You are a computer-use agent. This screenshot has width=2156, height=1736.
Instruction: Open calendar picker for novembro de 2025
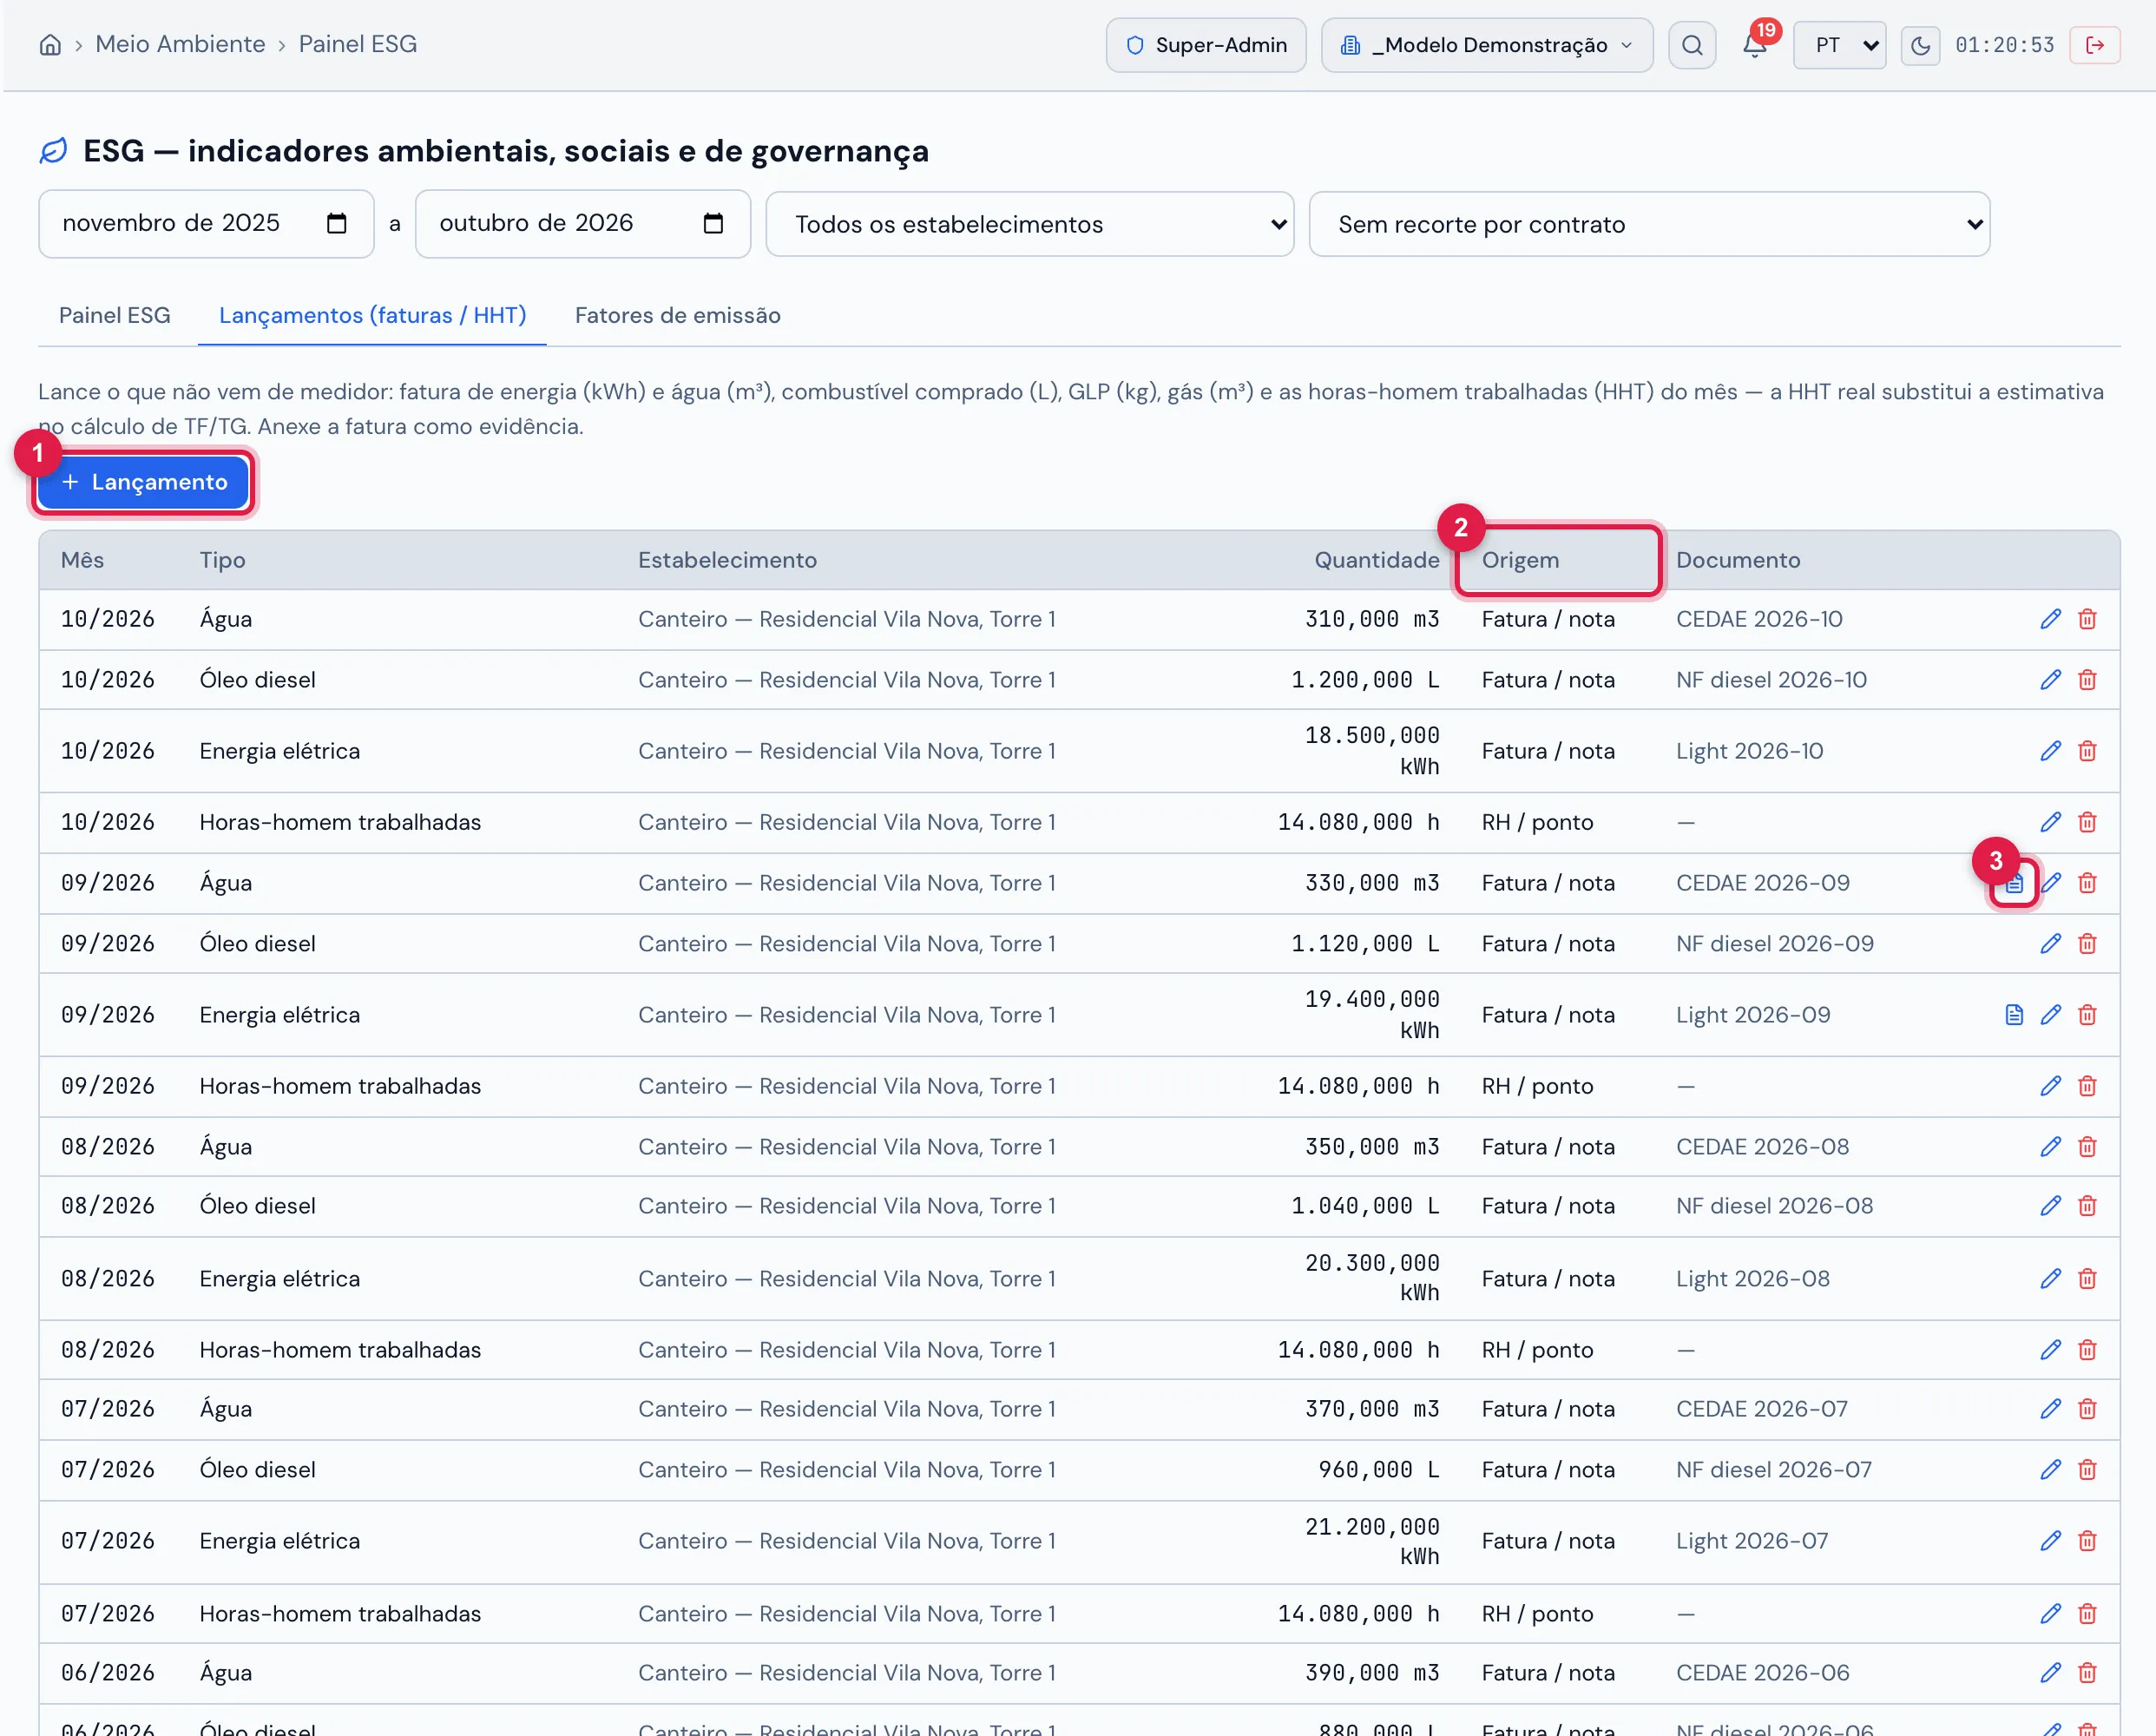click(x=337, y=223)
